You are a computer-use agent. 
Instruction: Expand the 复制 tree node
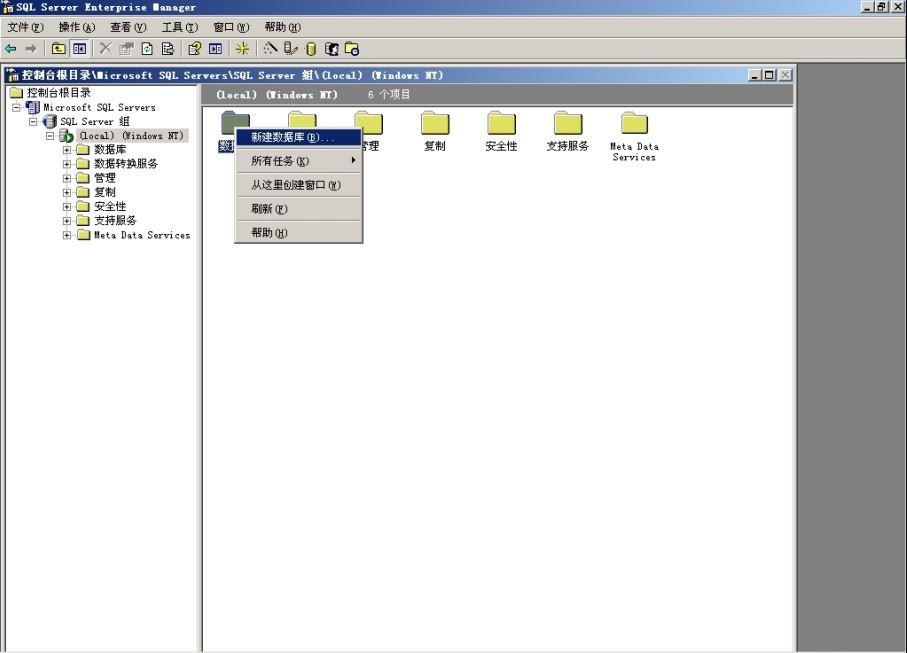click(x=67, y=193)
